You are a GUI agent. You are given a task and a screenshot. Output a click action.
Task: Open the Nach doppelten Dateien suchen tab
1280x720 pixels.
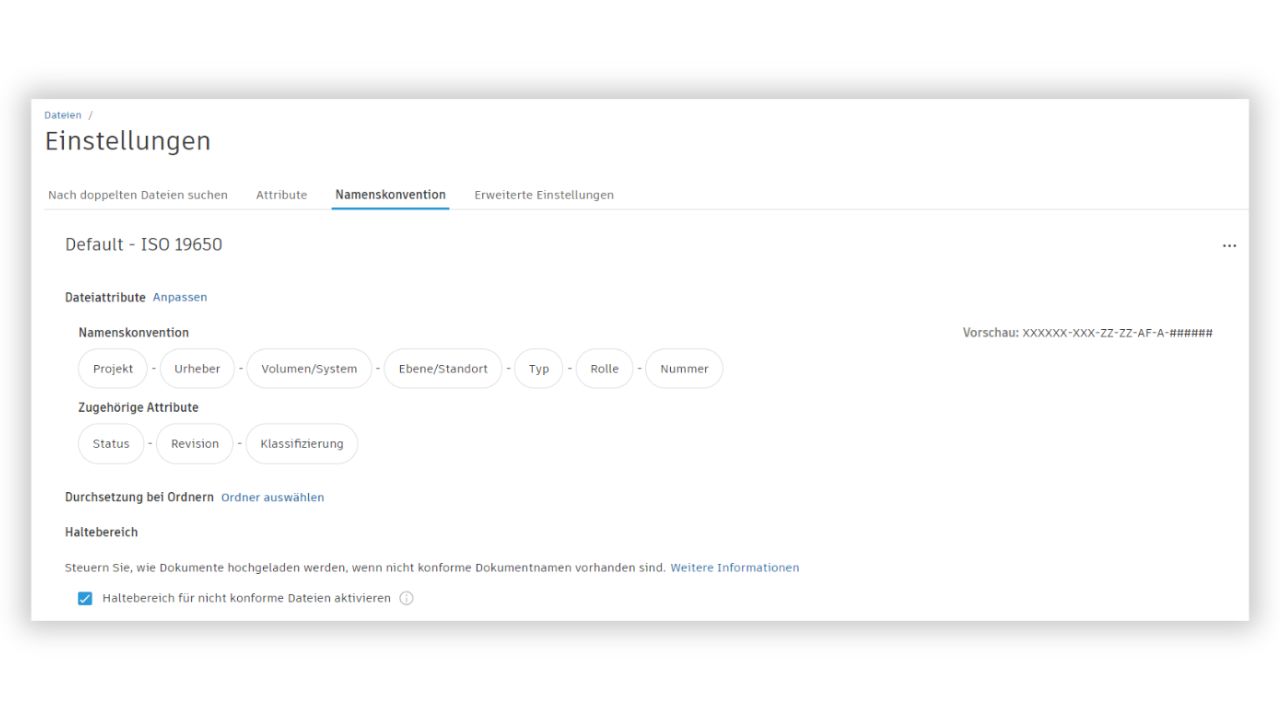pyautogui.click(x=138, y=195)
